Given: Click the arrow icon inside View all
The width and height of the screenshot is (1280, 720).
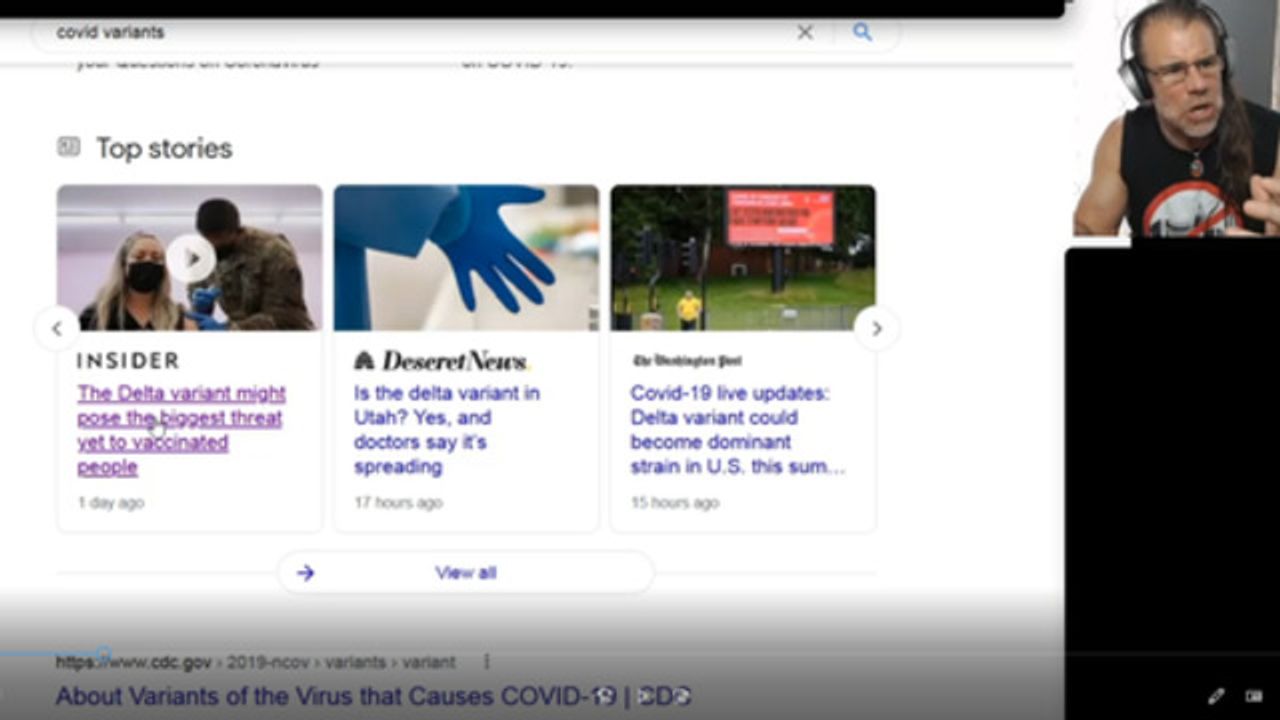Looking at the screenshot, I should click(306, 573).
